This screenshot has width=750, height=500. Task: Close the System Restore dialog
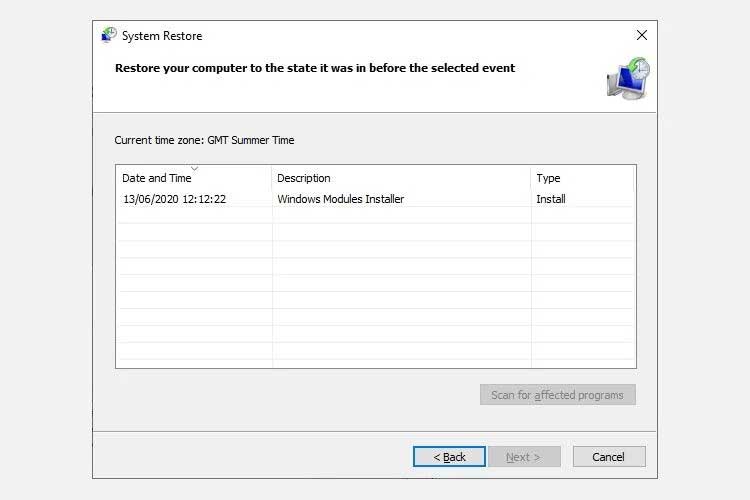(x=642, y=36)
